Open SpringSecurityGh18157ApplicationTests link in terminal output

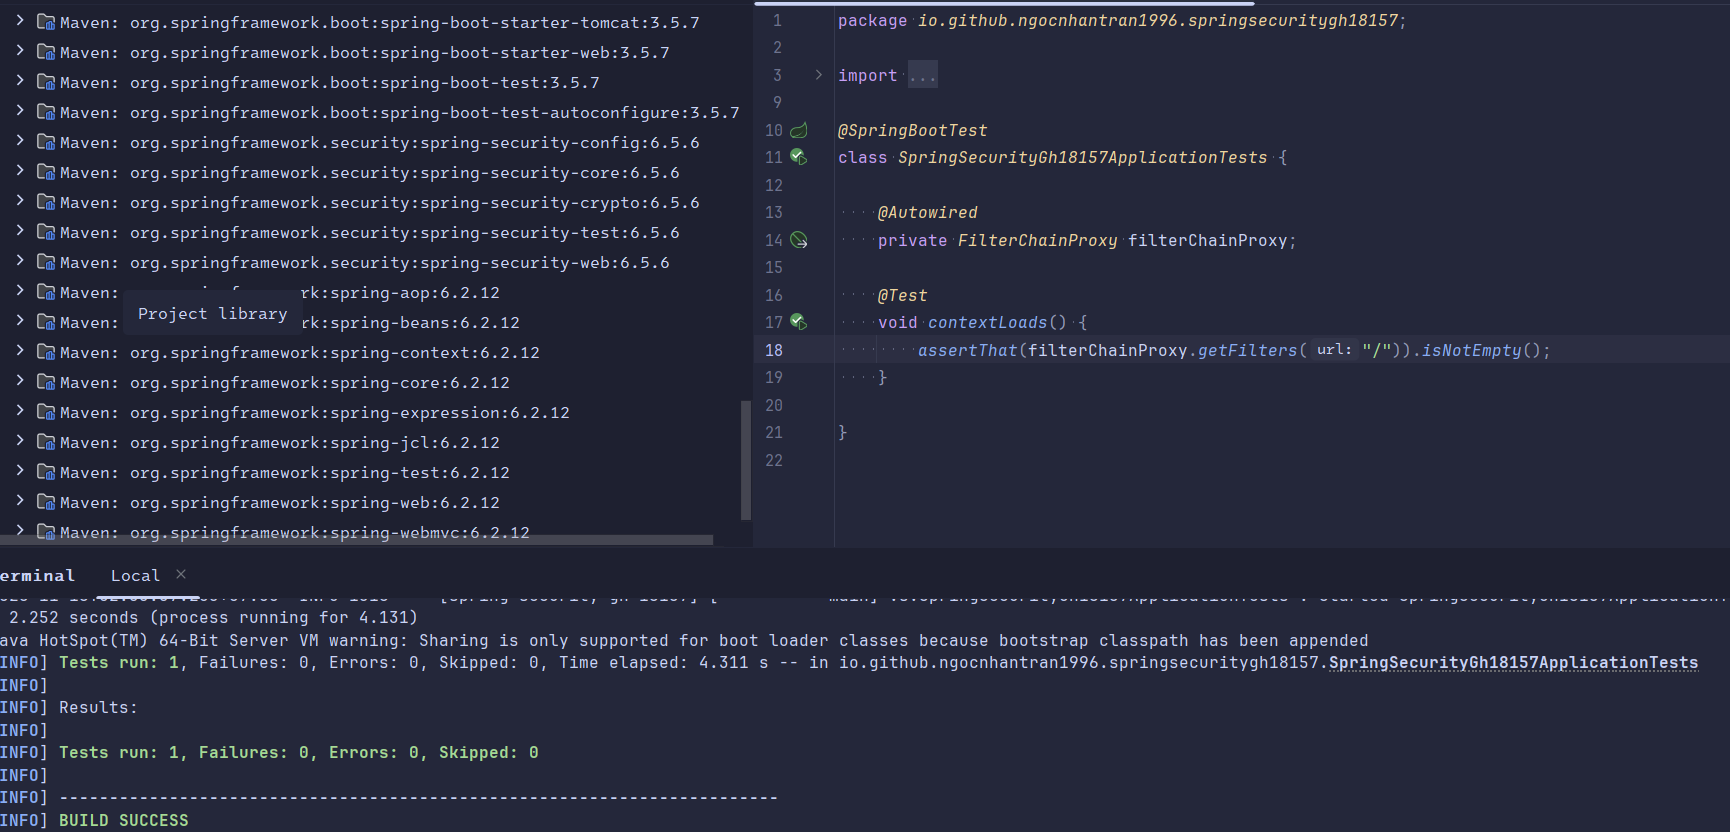(x=1512, y=663)
